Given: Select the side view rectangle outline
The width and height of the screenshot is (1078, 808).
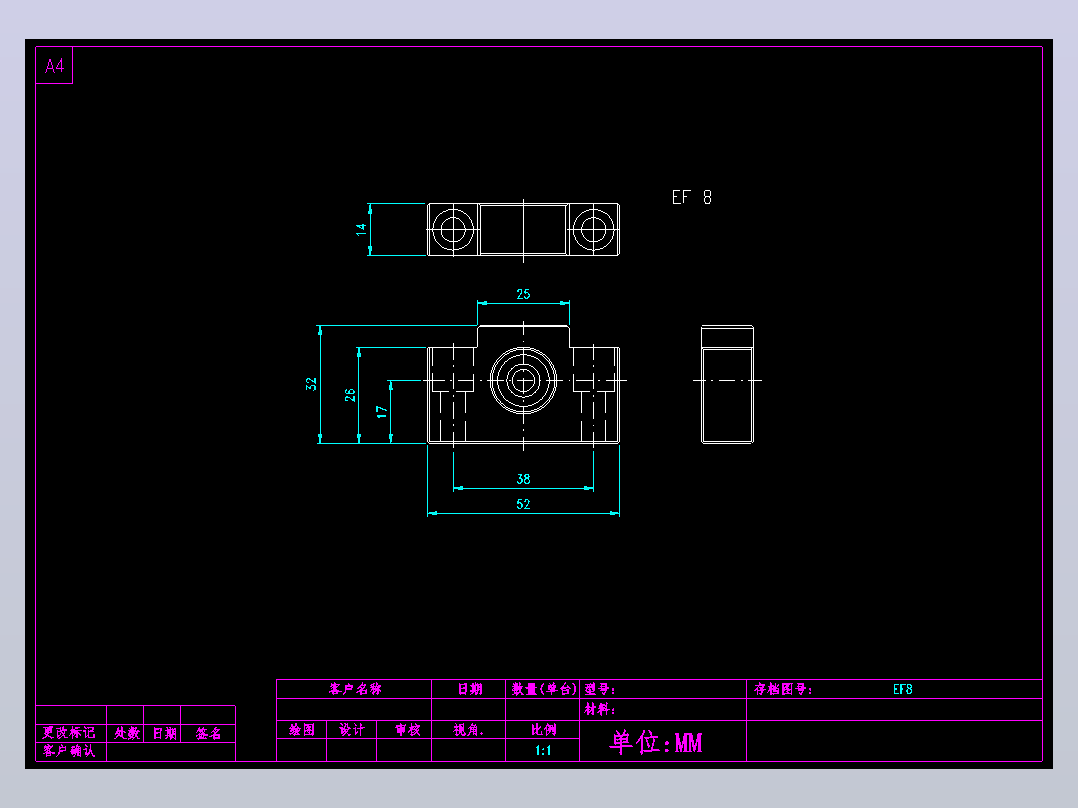Looking at the screenshot, I should (727, 384).
